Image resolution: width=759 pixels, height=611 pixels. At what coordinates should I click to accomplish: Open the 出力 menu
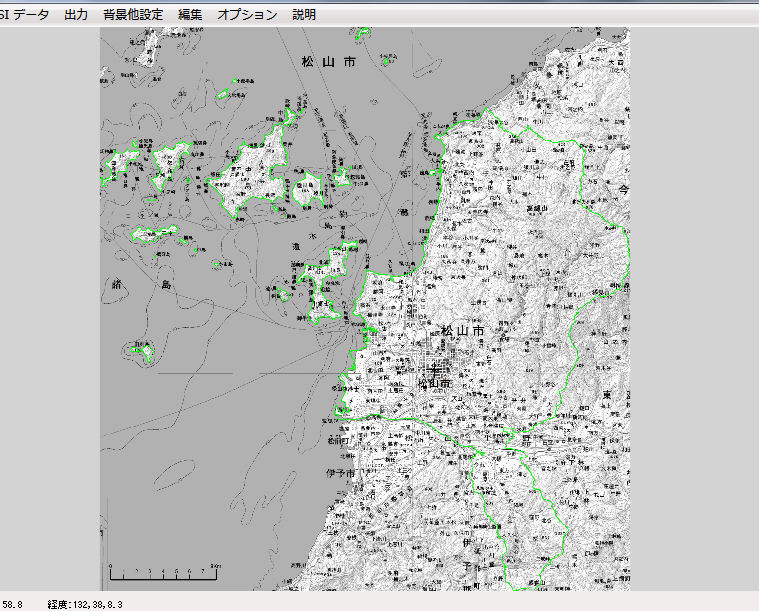pos(75,15)
